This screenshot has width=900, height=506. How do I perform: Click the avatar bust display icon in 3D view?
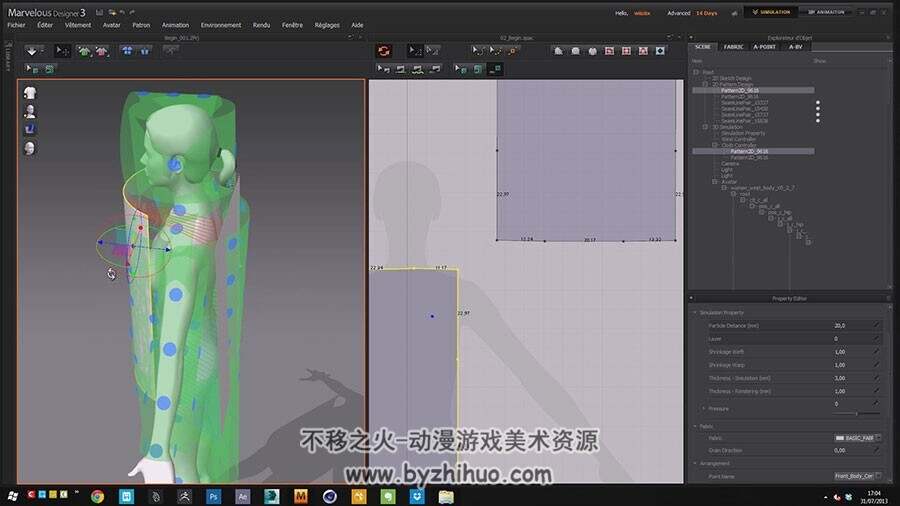pyautogui.click(x=30, y=111)
